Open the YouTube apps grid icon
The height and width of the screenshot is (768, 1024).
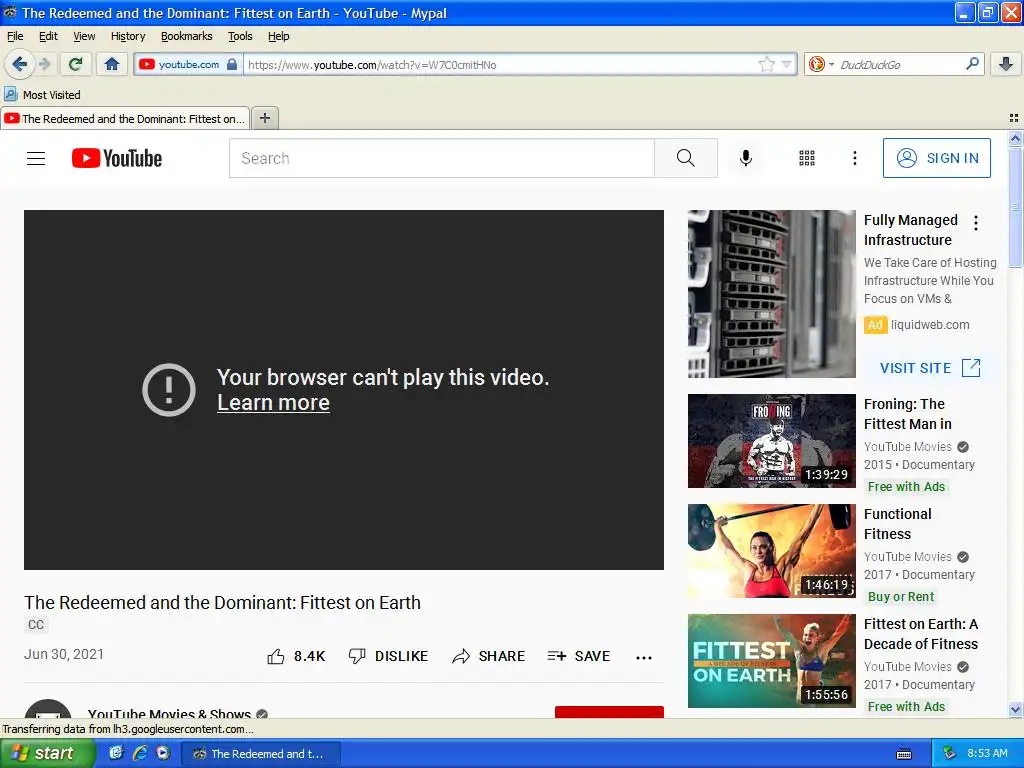[807, 158]
